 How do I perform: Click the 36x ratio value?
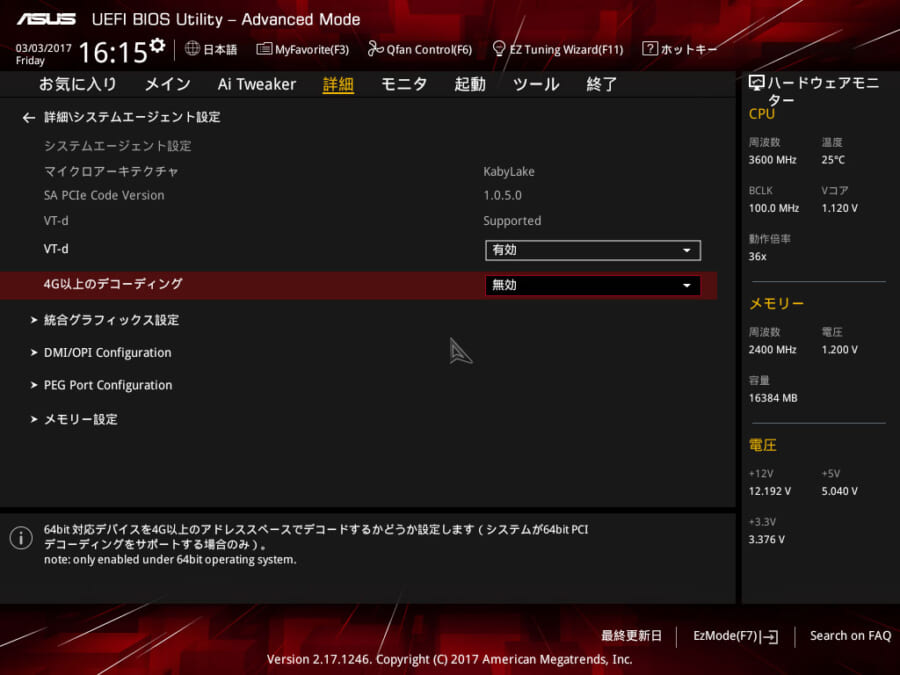[x=758, y=257]
